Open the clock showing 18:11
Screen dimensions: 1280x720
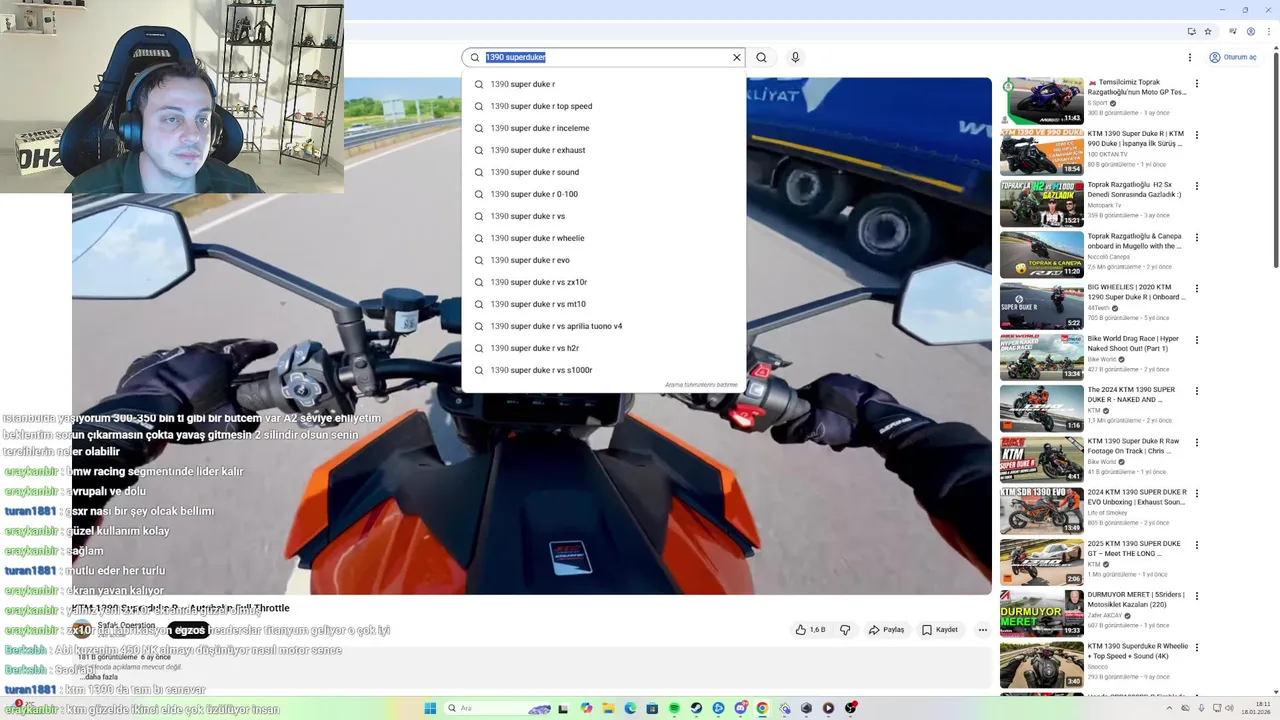pos(1254,708)
